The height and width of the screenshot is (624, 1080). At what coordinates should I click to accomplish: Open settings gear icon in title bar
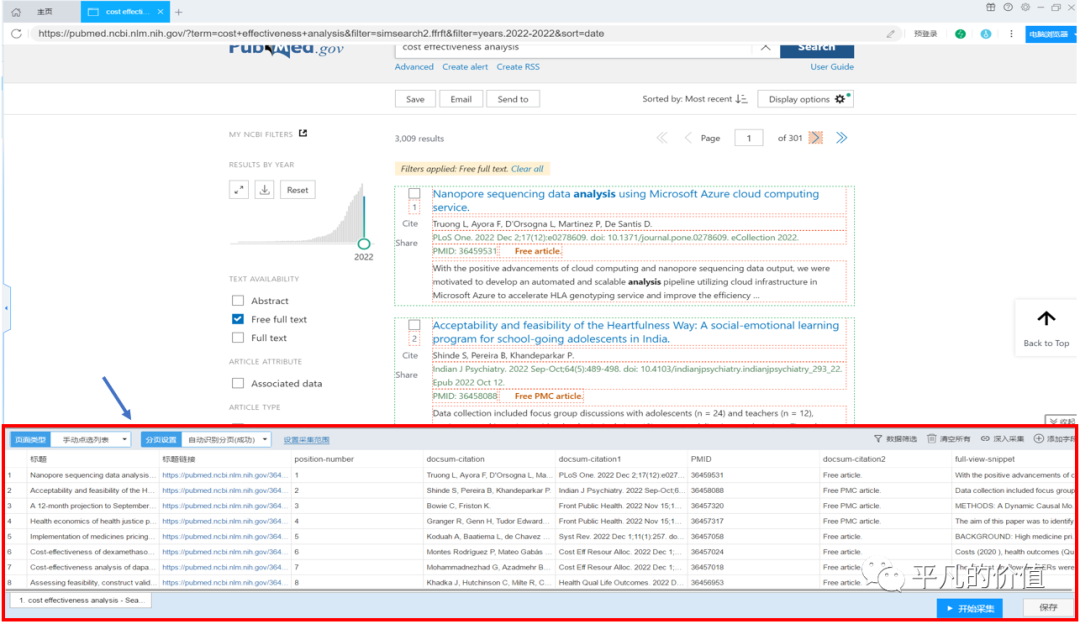point(1025,8)
